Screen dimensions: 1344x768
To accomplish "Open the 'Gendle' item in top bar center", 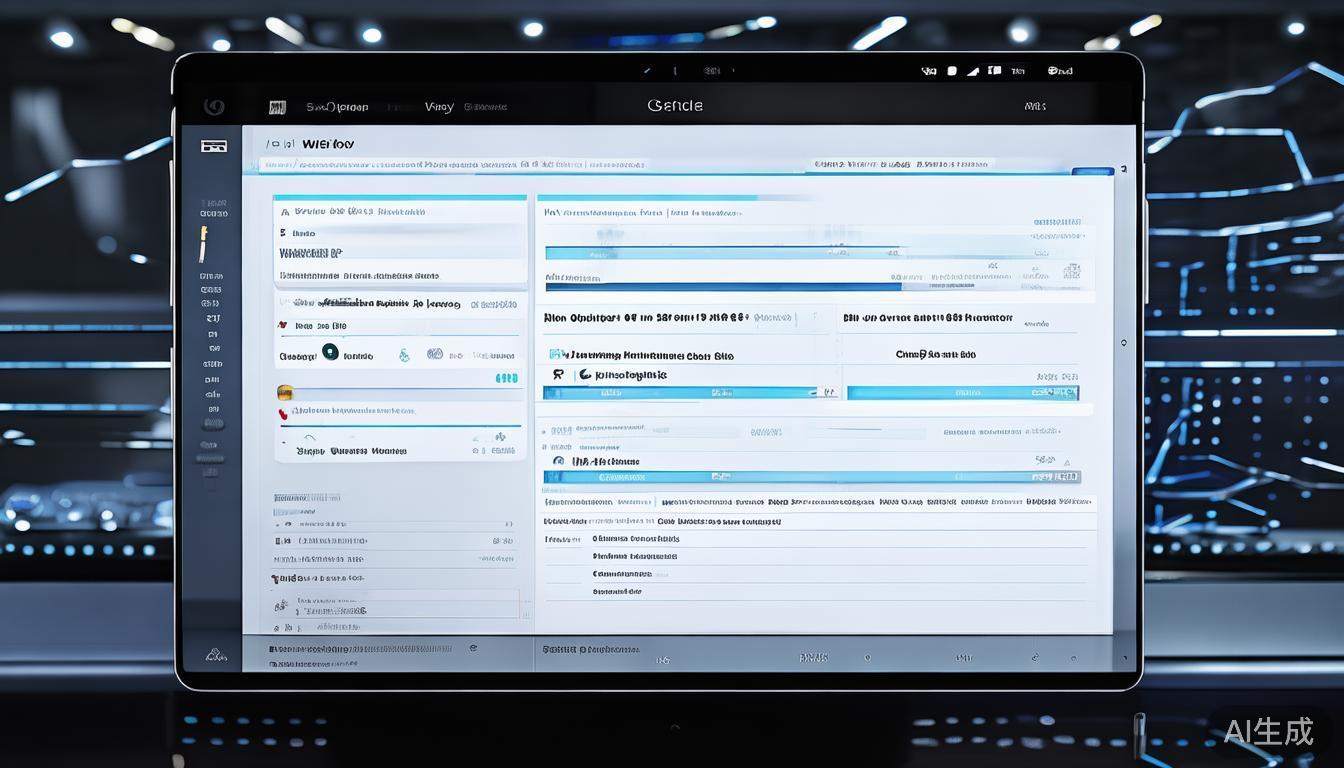I will click(675, 106).
